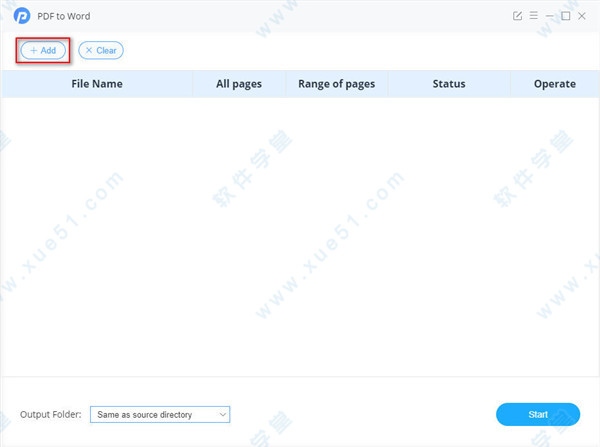Close the PDF to Word window
Screen dimensions: 600x447
[x=581, y=16]
